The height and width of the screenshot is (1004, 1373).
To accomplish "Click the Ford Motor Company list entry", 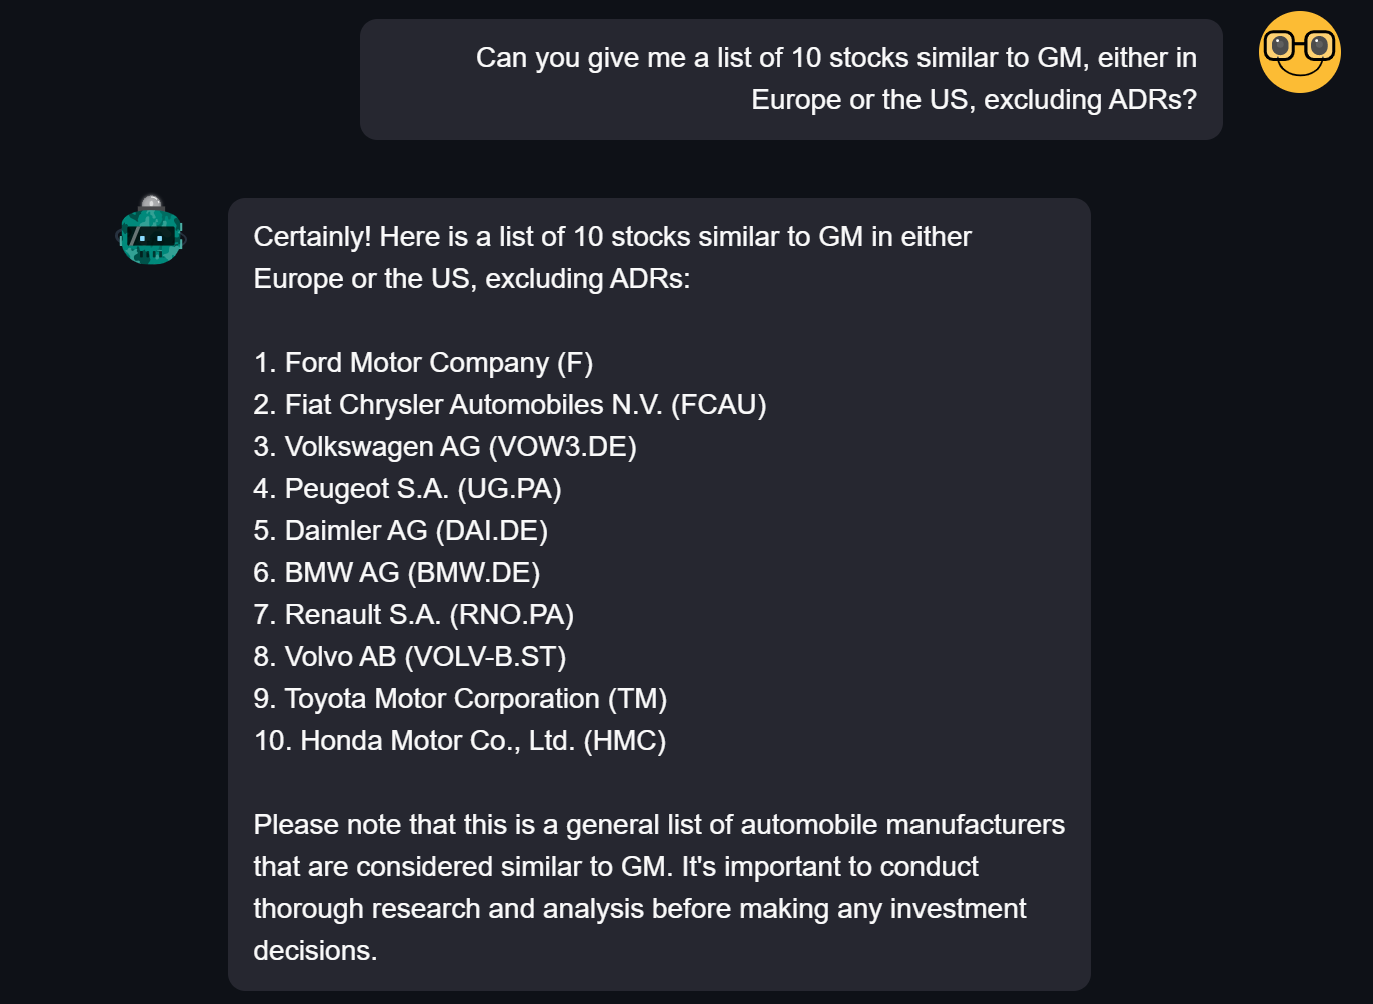I will point(423,363).
